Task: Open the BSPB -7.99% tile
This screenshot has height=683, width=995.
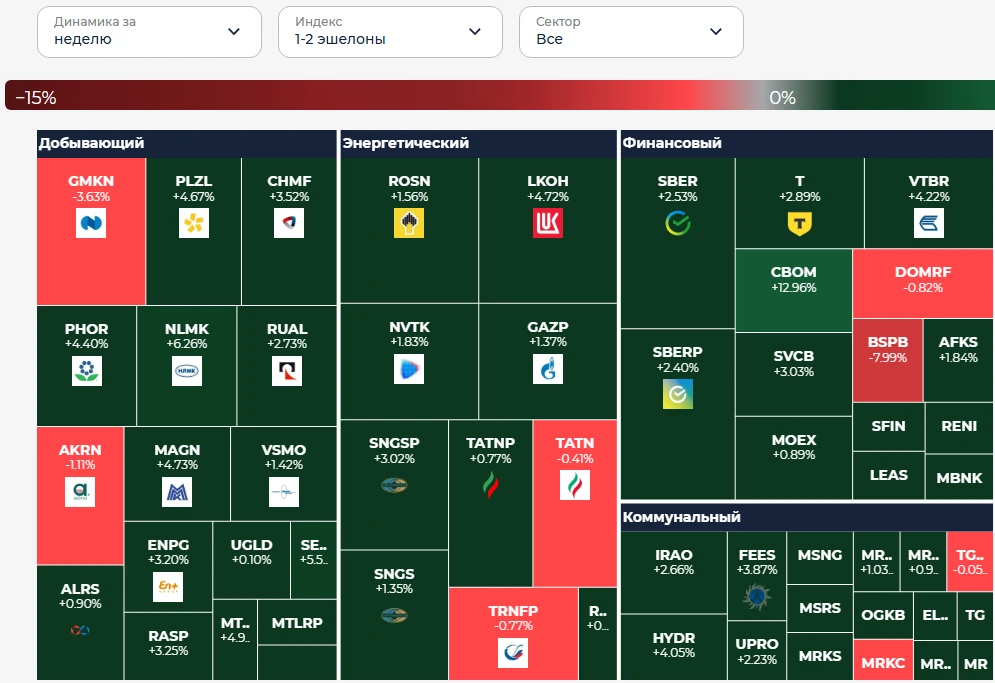Action: [888, 361]
